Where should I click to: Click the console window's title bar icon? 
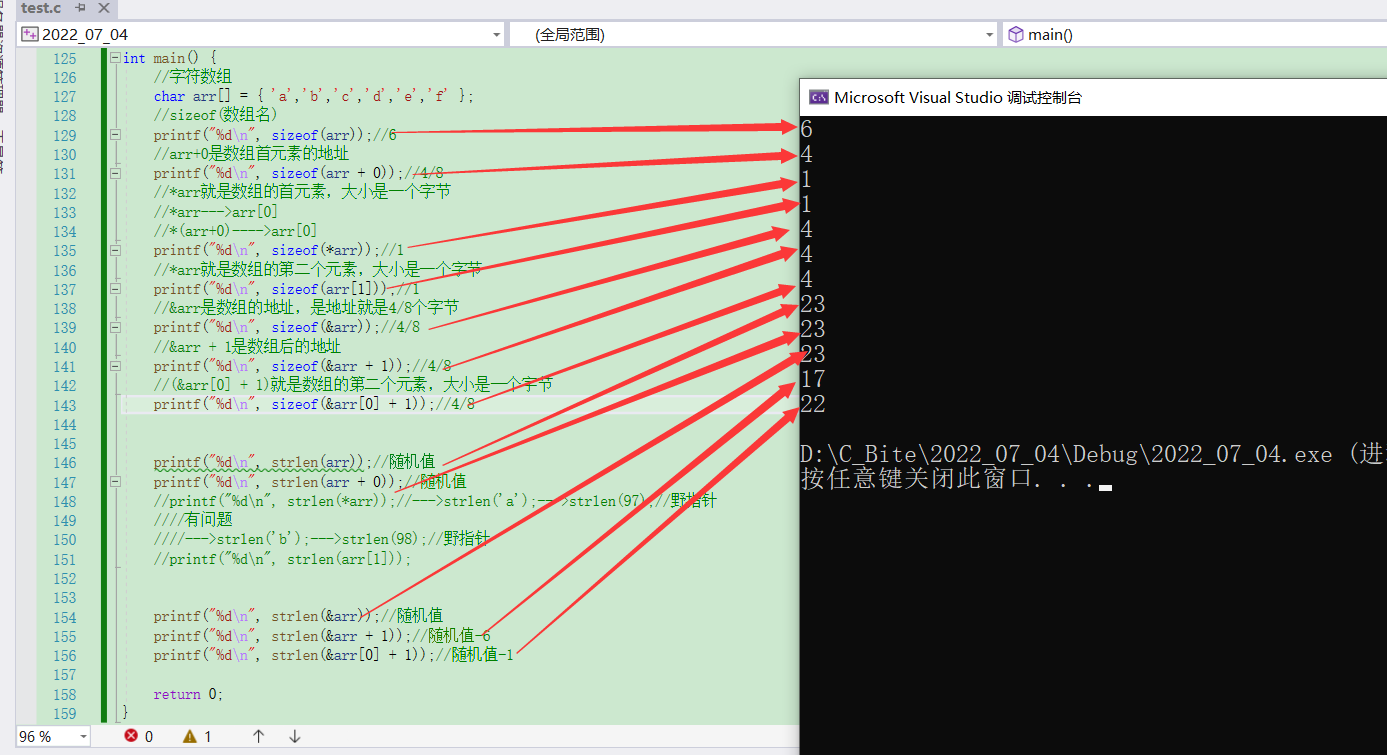click(818, 97)
